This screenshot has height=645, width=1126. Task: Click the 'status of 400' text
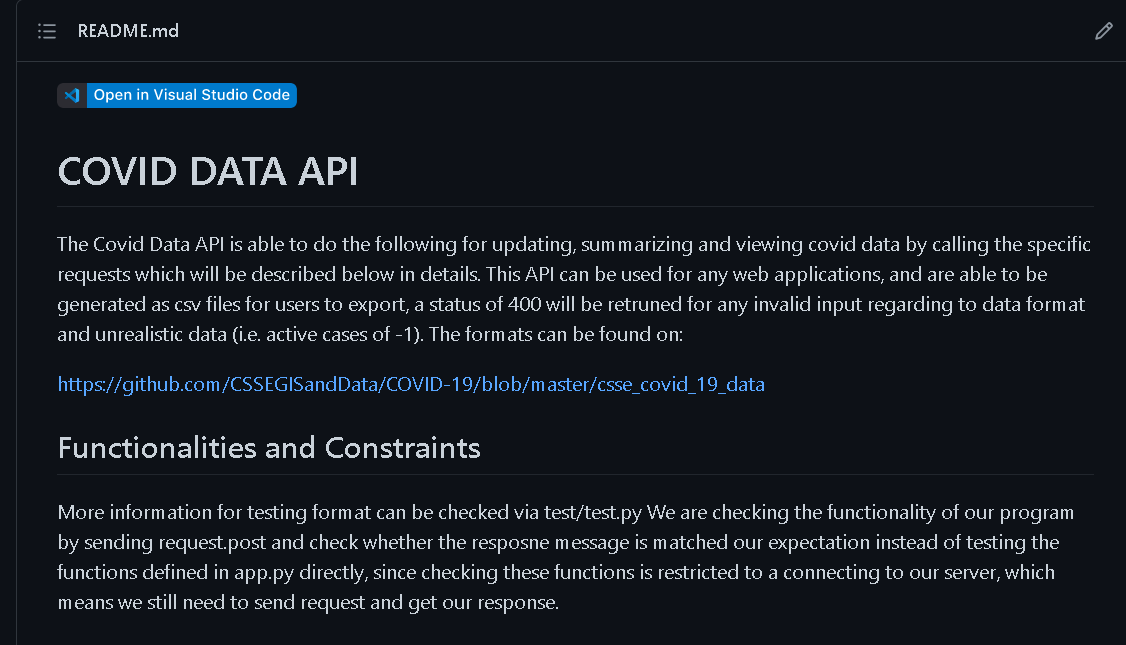click(485, 305)
